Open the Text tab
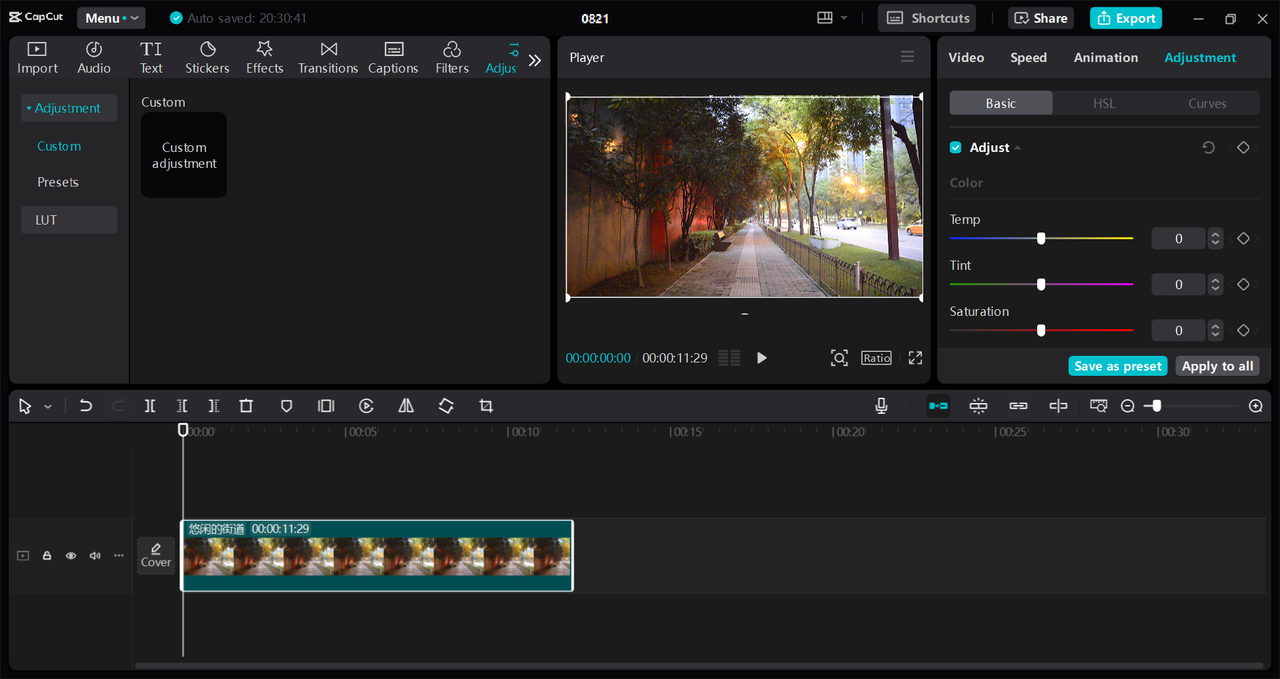Image resolution: width=1280 pixels, height=679 pixels. [151, 58]
